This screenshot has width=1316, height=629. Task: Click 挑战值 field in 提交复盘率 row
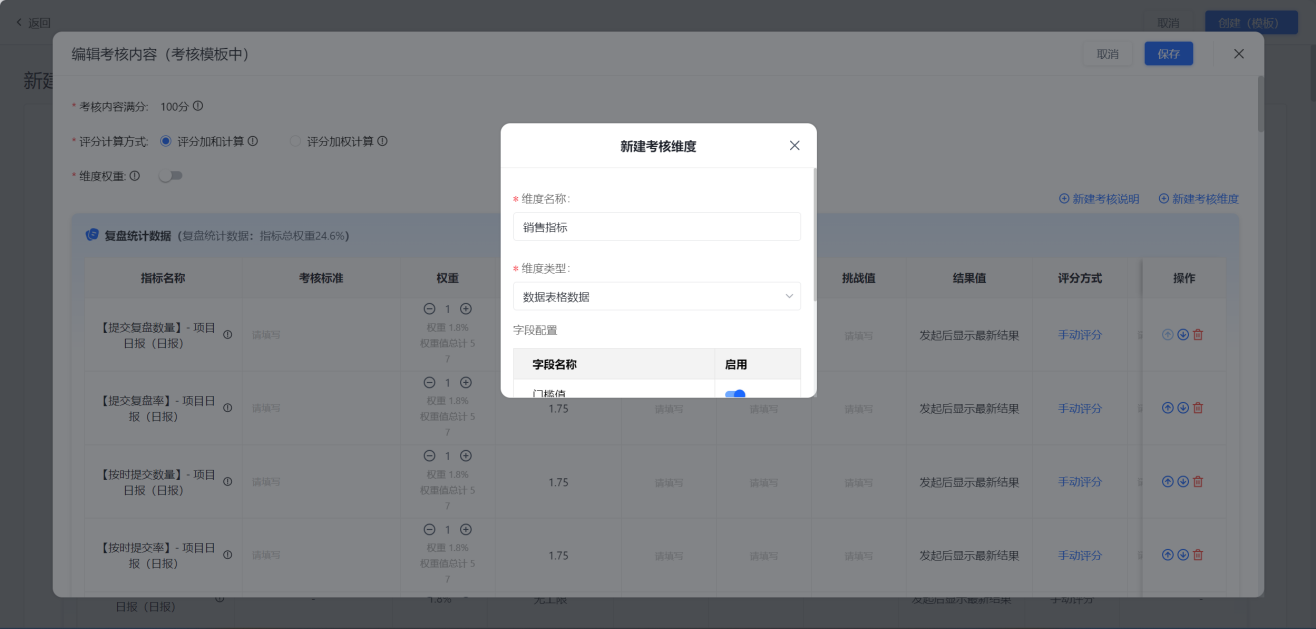pyautogui.click(x=858, y=408)
